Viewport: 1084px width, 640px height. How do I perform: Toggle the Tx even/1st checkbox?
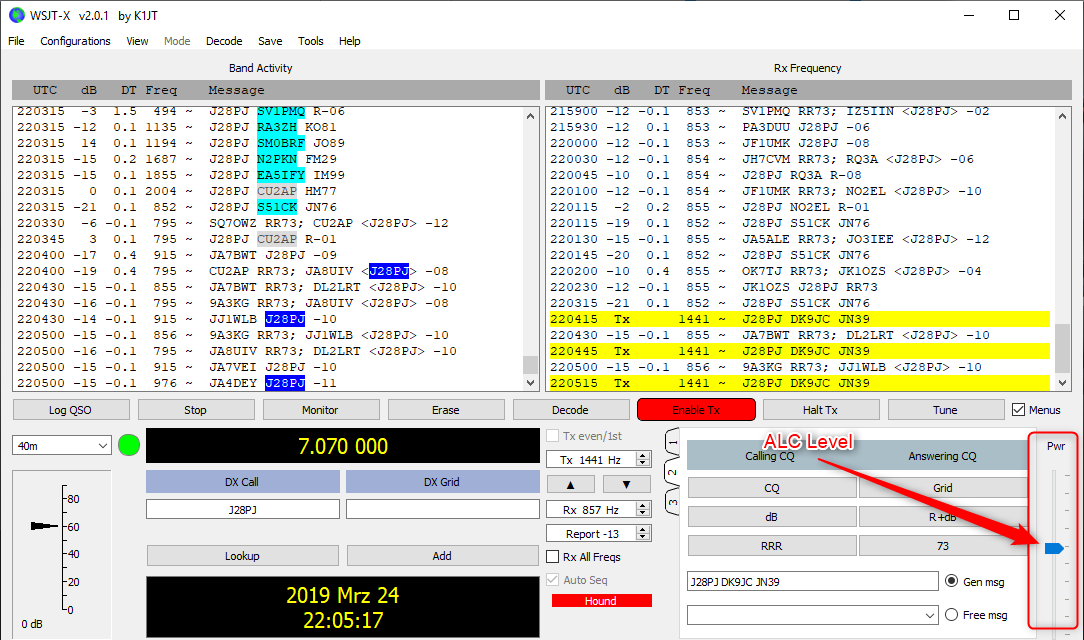[552, 436]
